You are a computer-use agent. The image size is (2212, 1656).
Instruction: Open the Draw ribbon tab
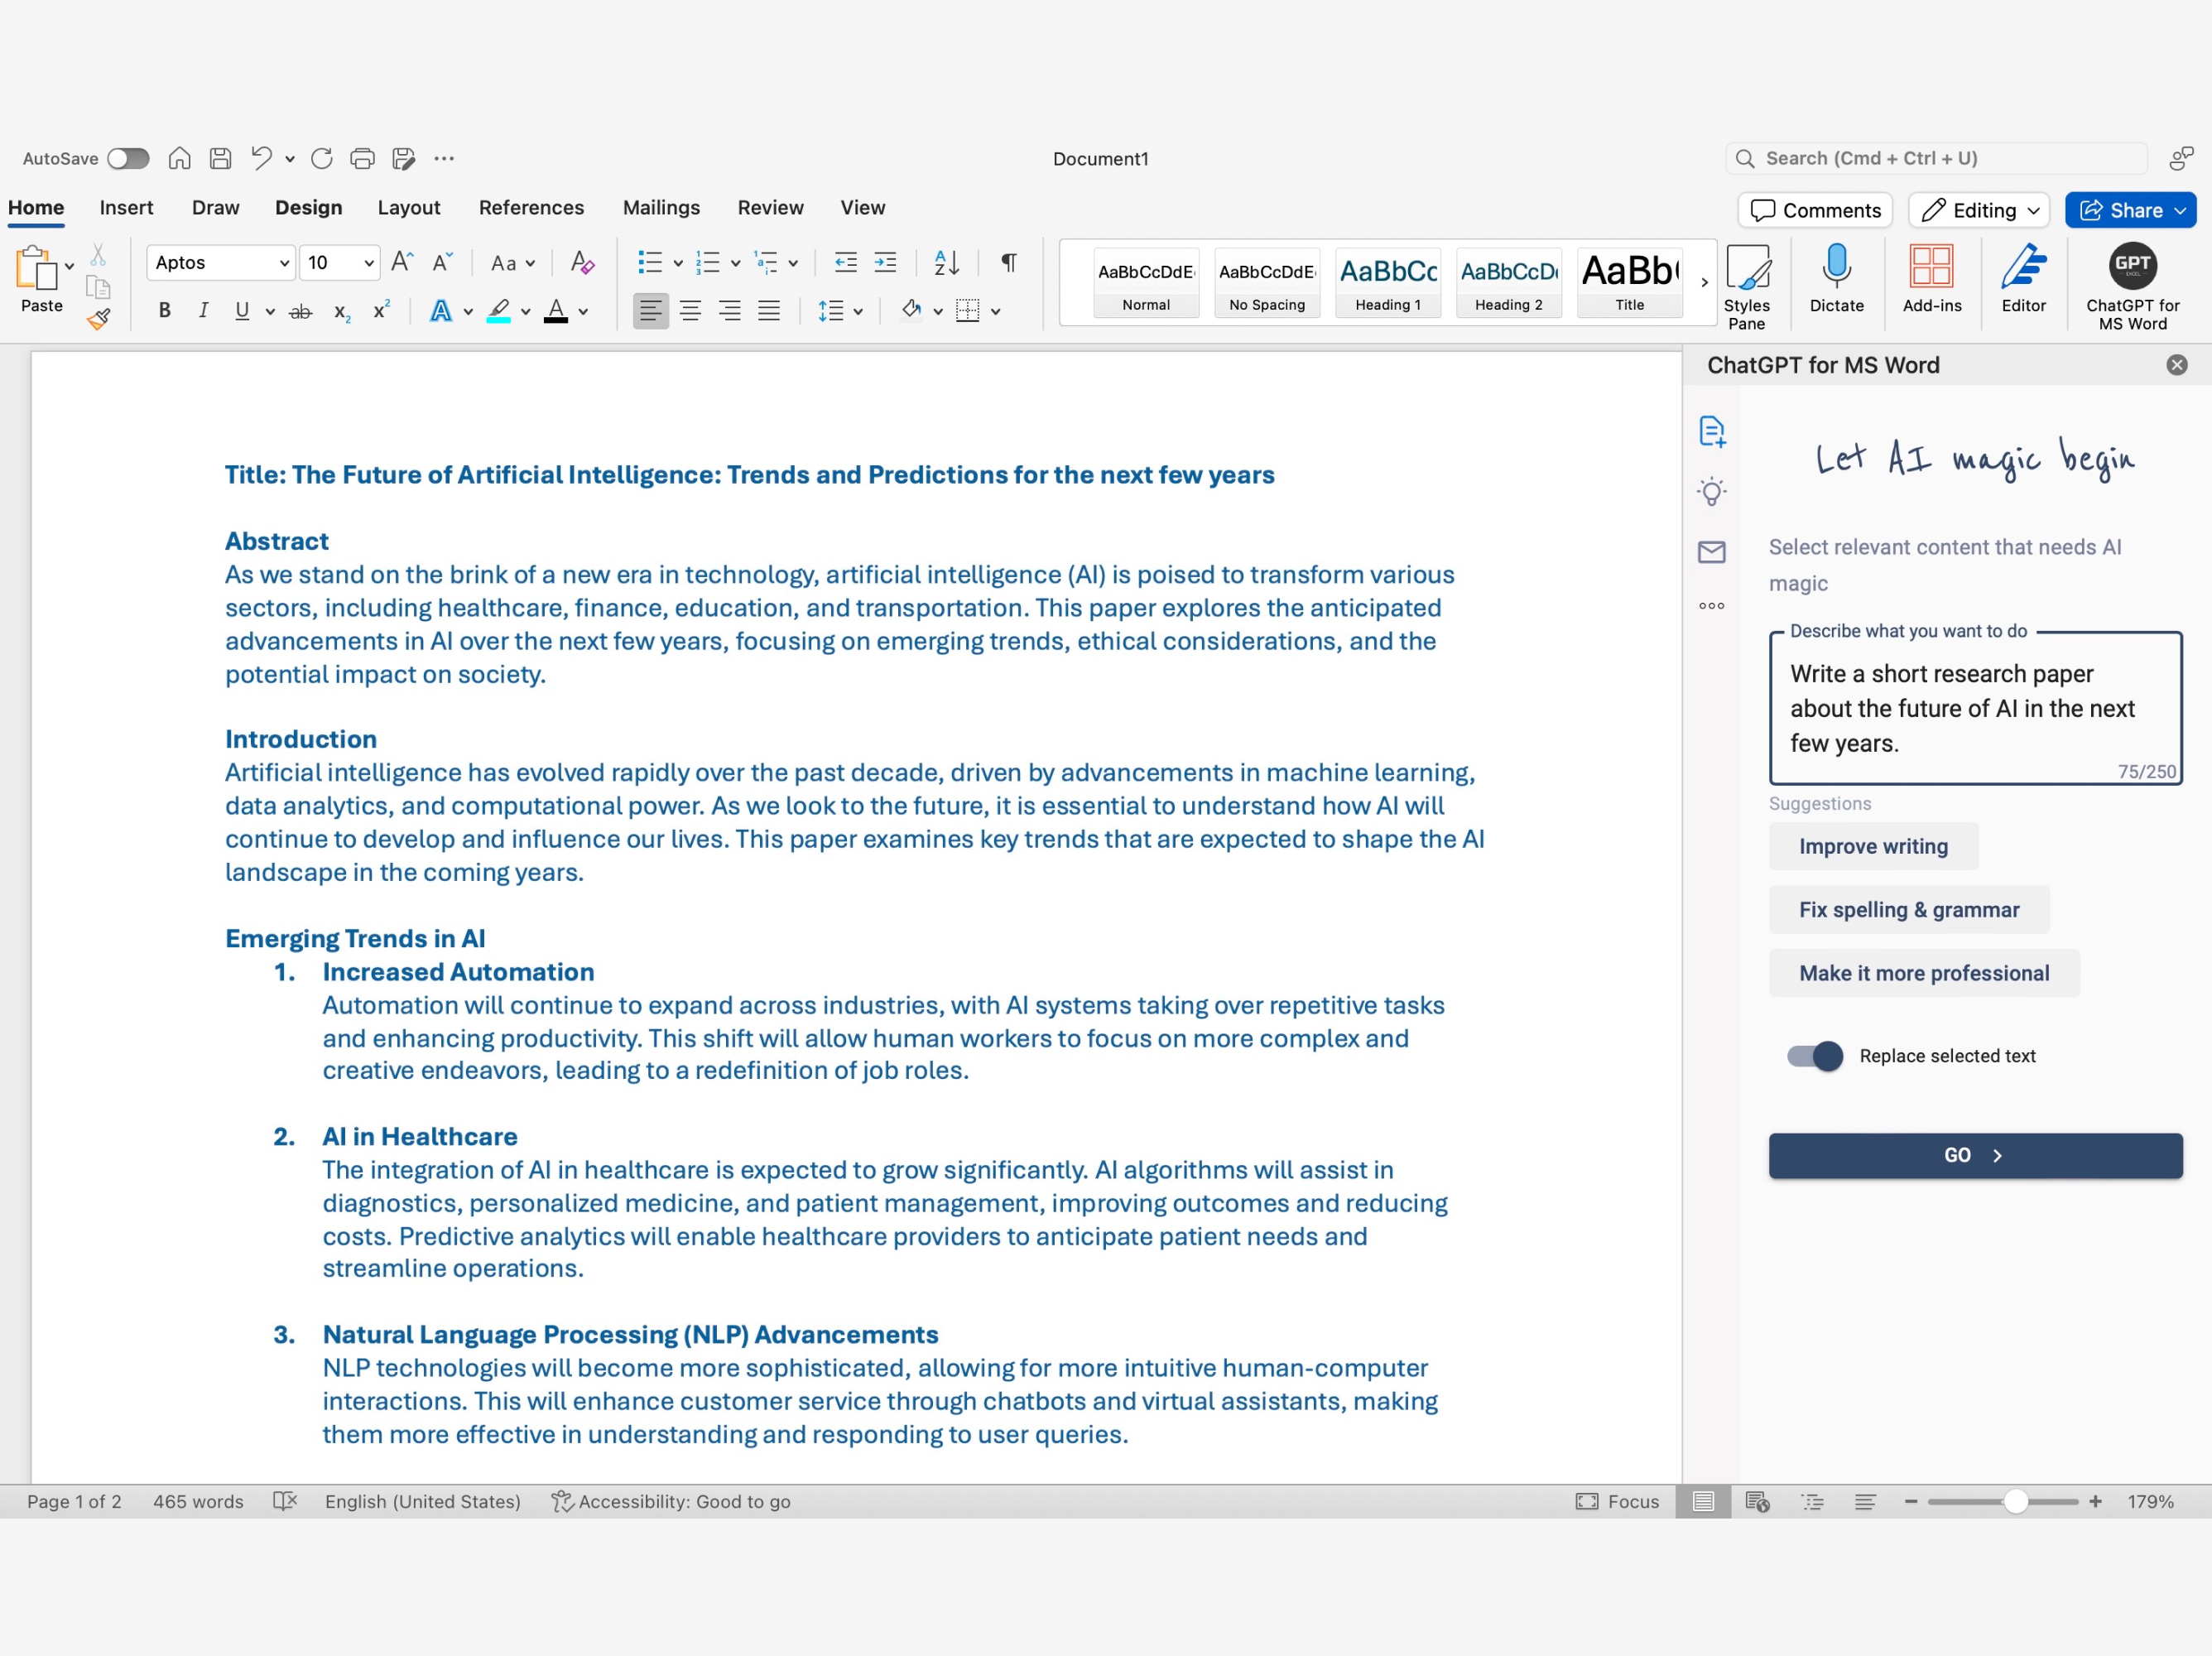tap(215, 207)
